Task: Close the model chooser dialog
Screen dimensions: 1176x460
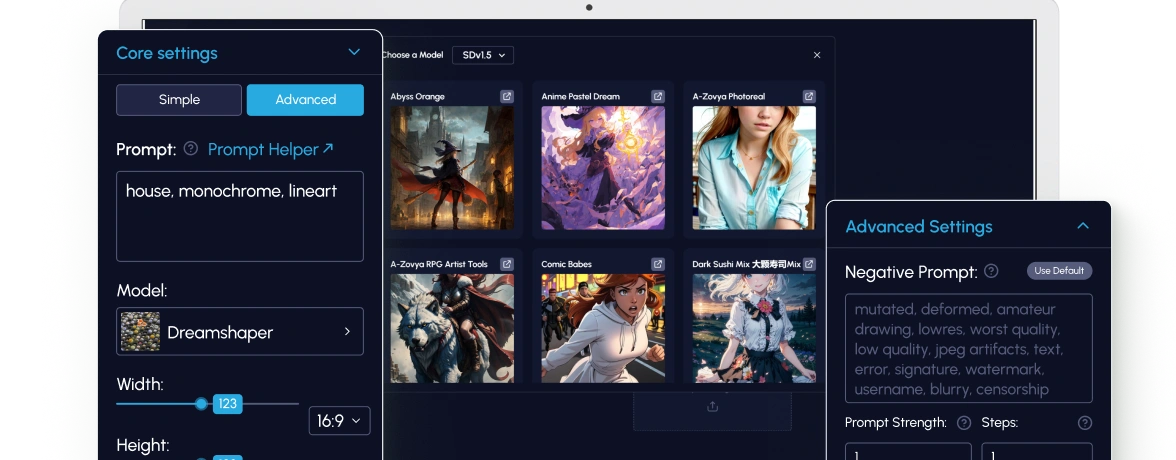Action: 817,55
